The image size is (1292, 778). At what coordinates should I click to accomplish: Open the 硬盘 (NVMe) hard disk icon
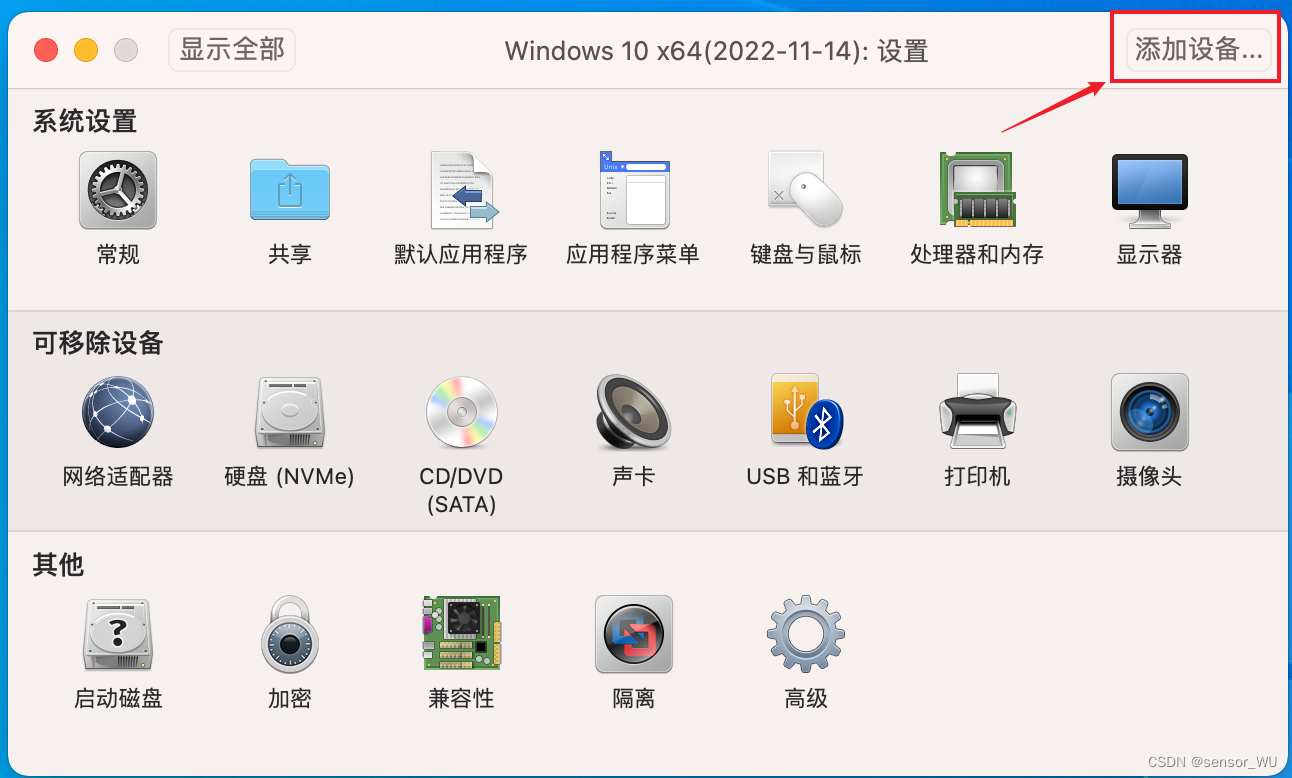pos(289,412)
